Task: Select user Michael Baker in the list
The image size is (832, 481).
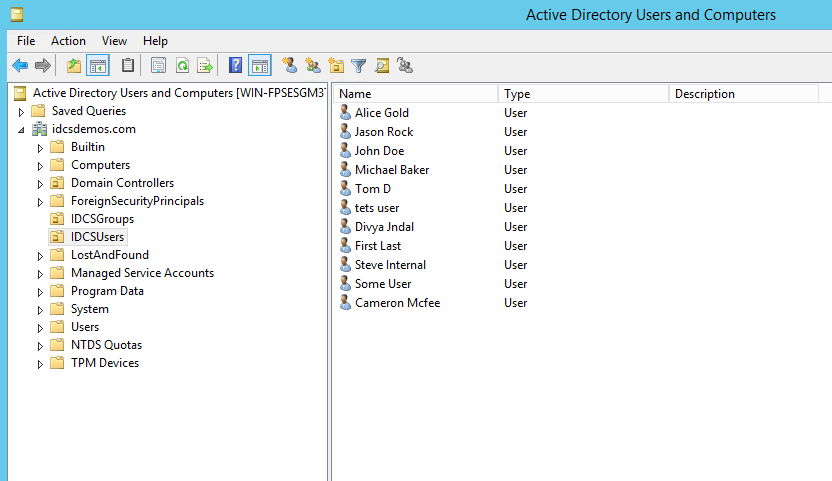Action: coord(391,170)
